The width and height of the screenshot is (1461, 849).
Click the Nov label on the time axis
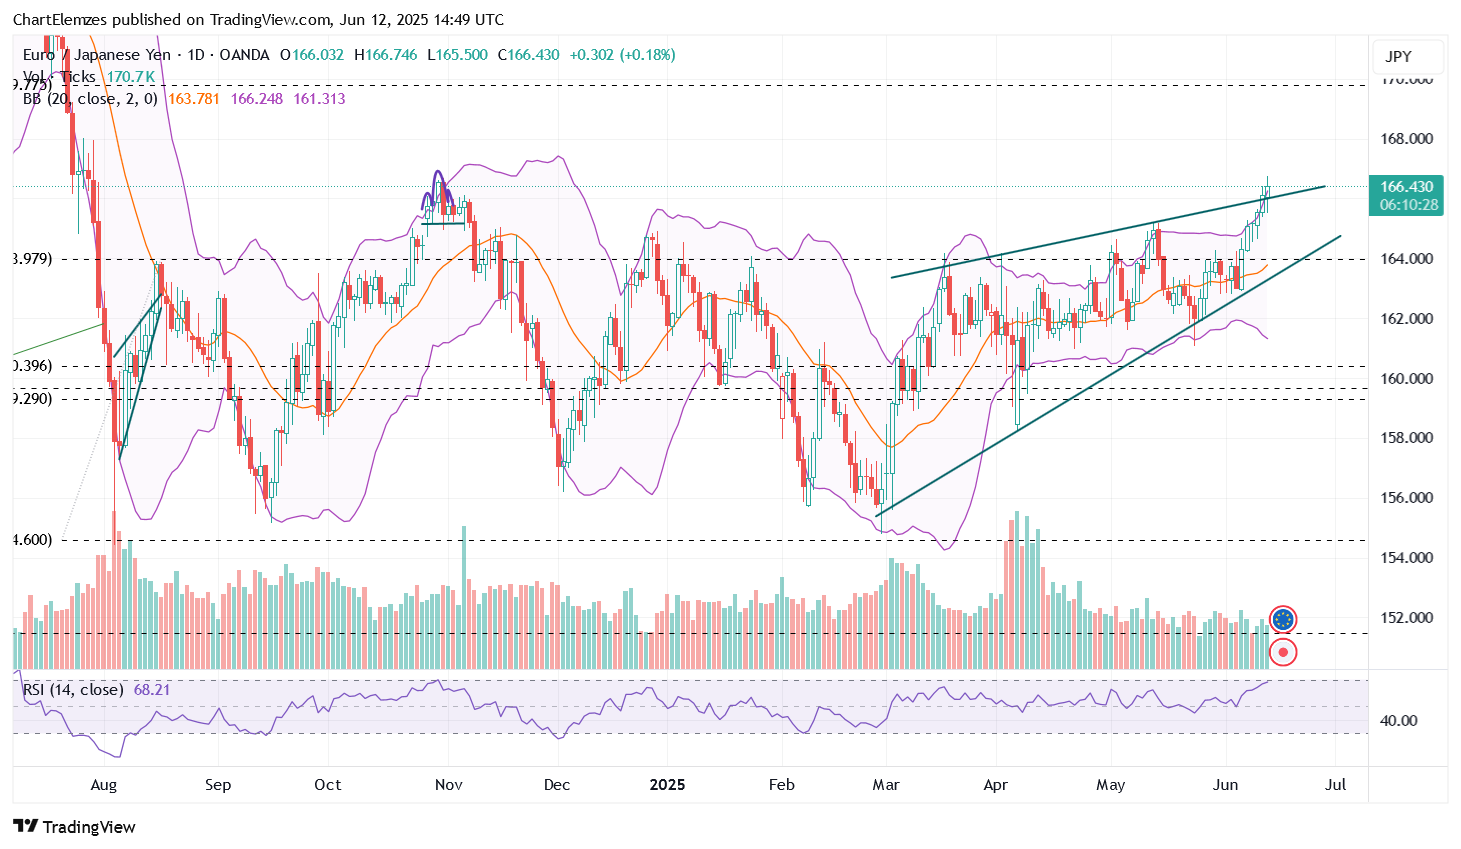coord(449,785)
